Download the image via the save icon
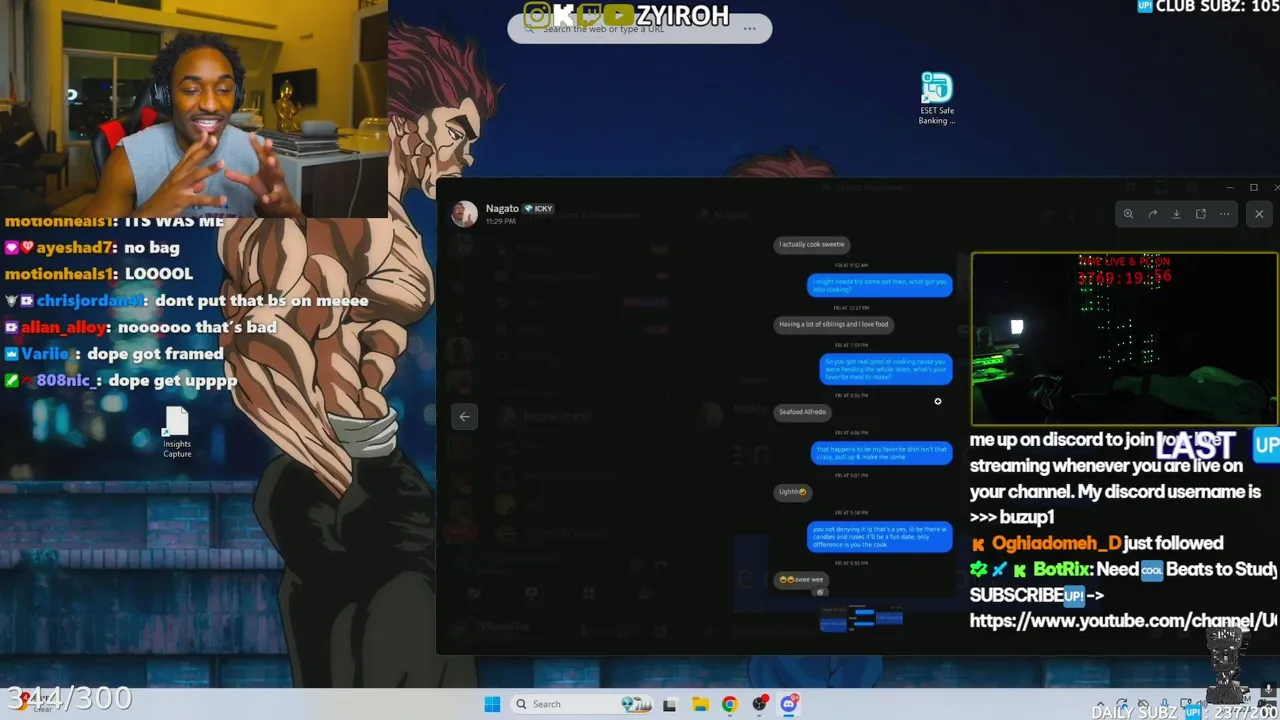The height and width of the screenshot is (720, 1280). click(1176, 214)
